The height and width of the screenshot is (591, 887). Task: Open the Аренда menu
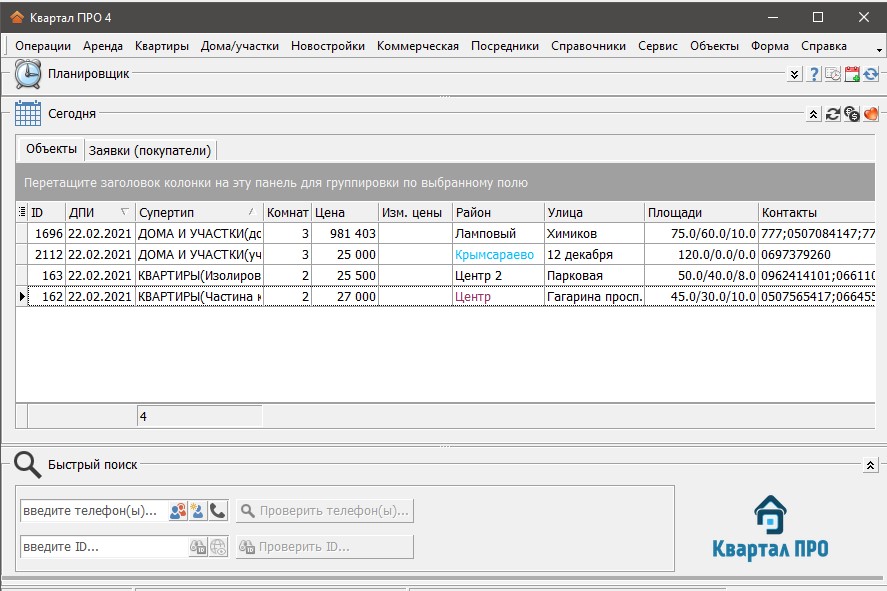[103, 46]
